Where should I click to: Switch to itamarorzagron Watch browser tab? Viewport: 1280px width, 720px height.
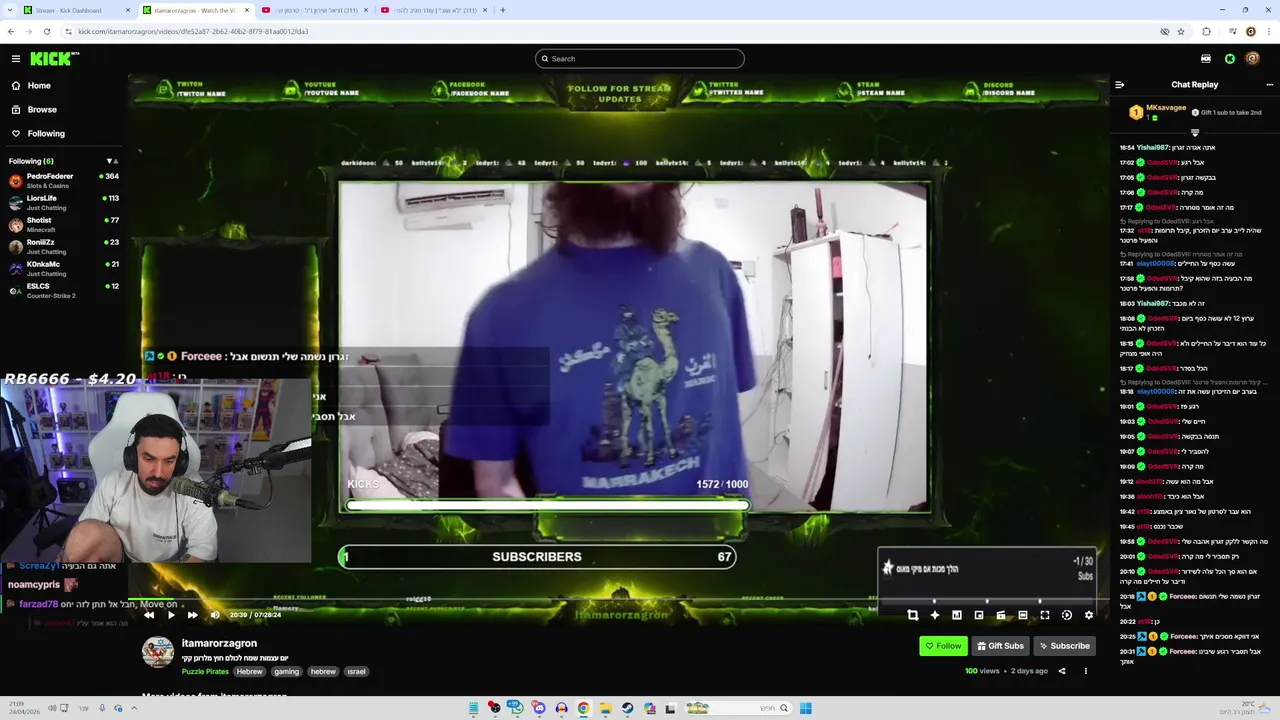(195, 10)
